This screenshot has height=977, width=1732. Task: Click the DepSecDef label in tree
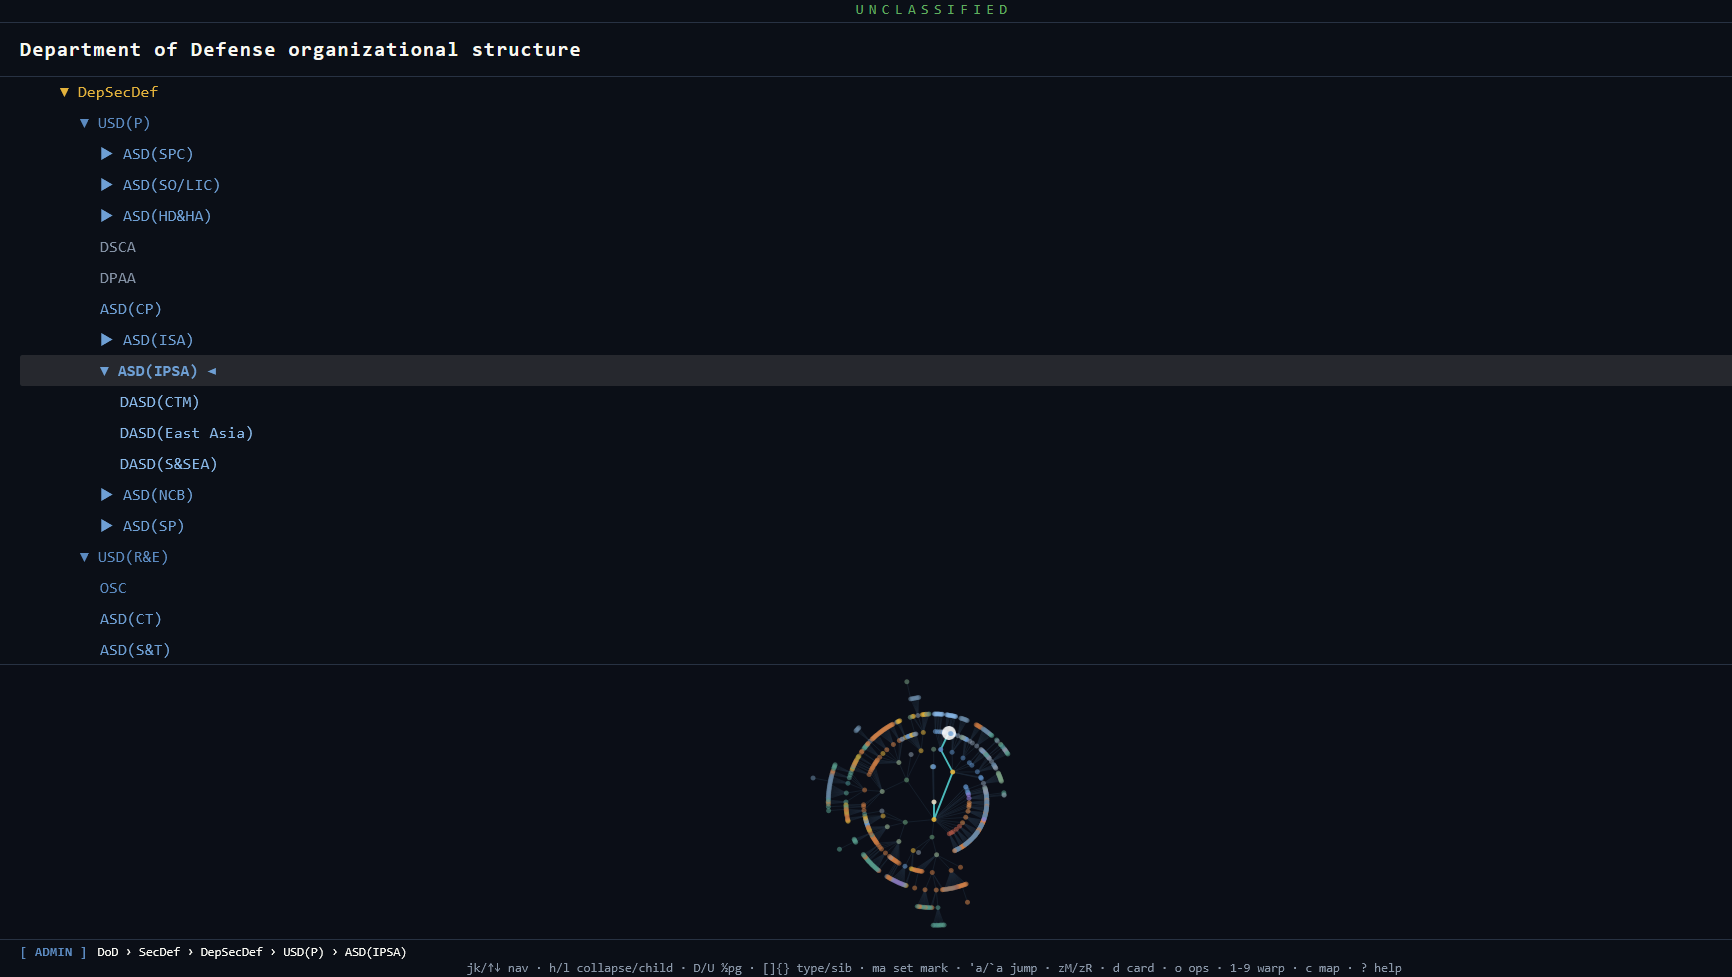point(118,92)
